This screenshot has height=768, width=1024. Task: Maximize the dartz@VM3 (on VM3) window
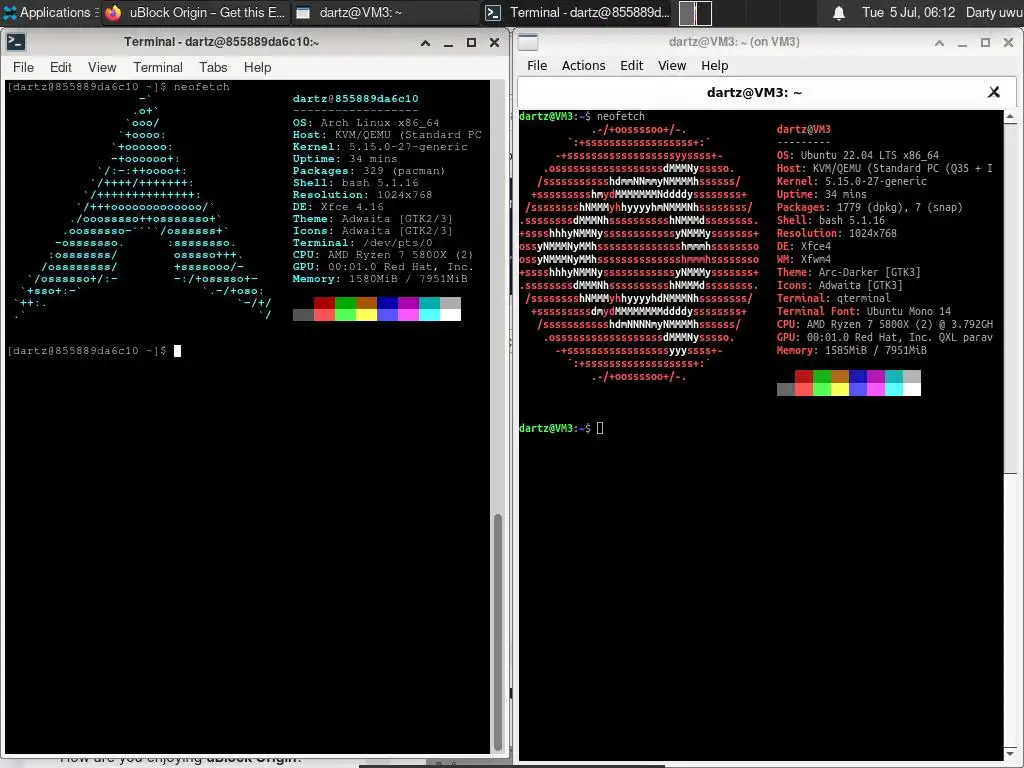(x=985, y=43)
